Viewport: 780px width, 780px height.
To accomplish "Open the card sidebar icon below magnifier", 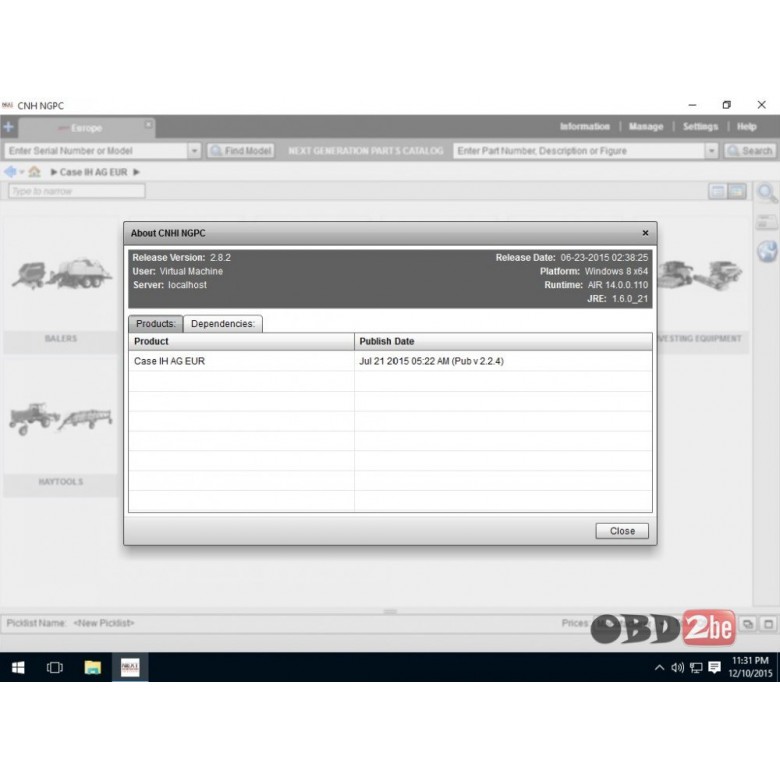I will click(766, 222).
